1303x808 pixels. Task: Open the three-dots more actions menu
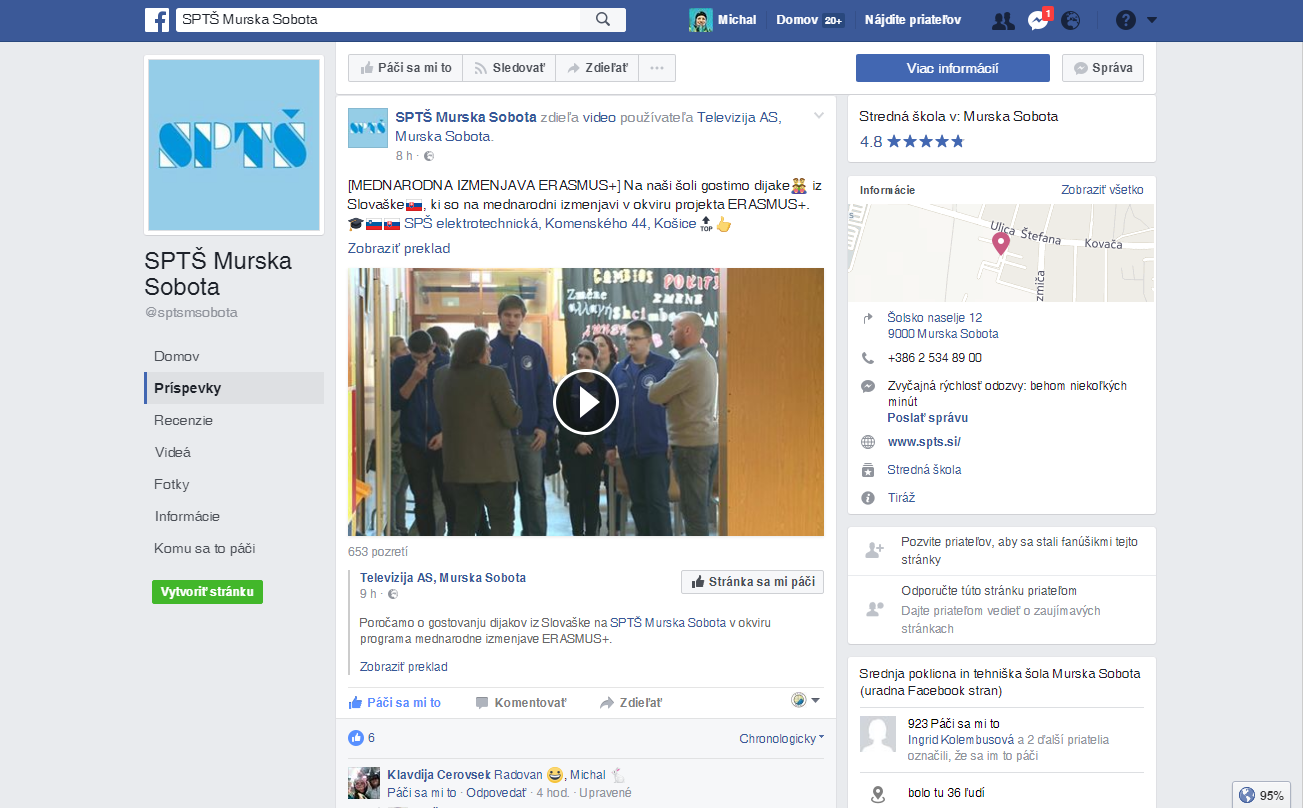(x=657, y=68)
